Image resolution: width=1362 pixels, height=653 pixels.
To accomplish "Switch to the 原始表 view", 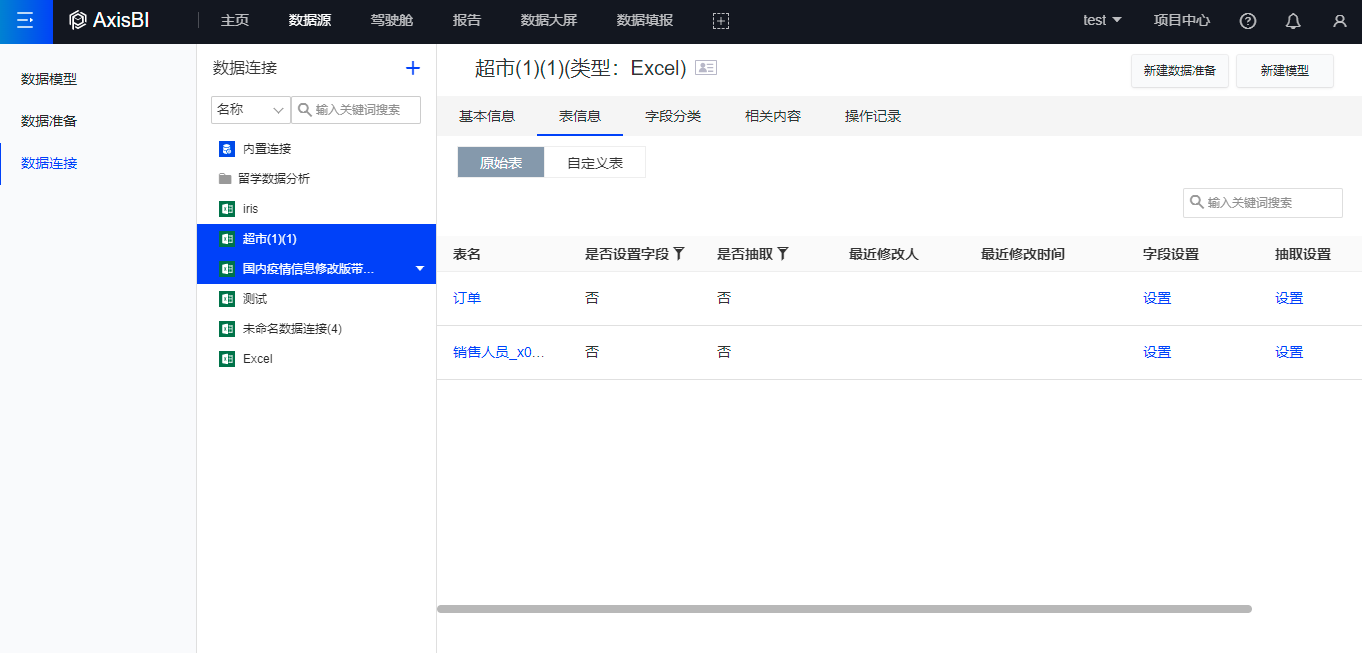I will coord(501,162).
